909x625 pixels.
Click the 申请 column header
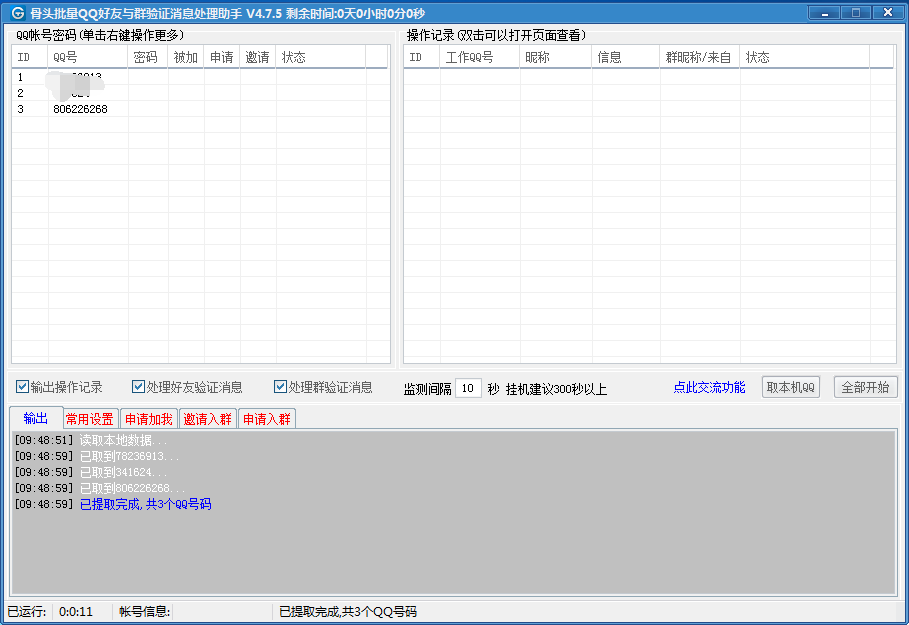point(221,57)
